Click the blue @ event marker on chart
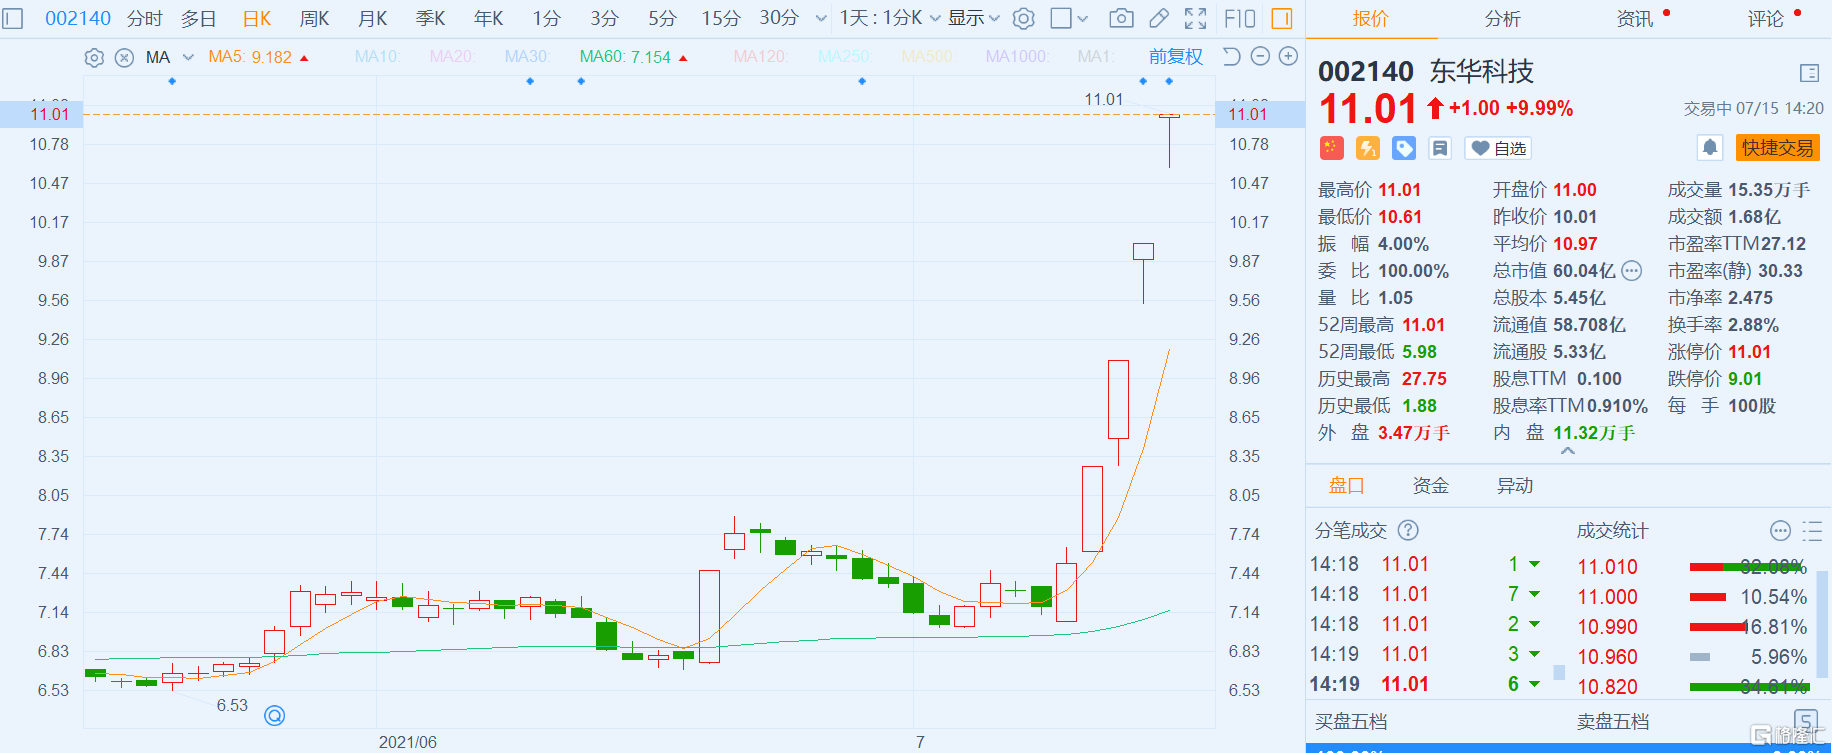Viewport: 1832px width, 753px height. 275,715
